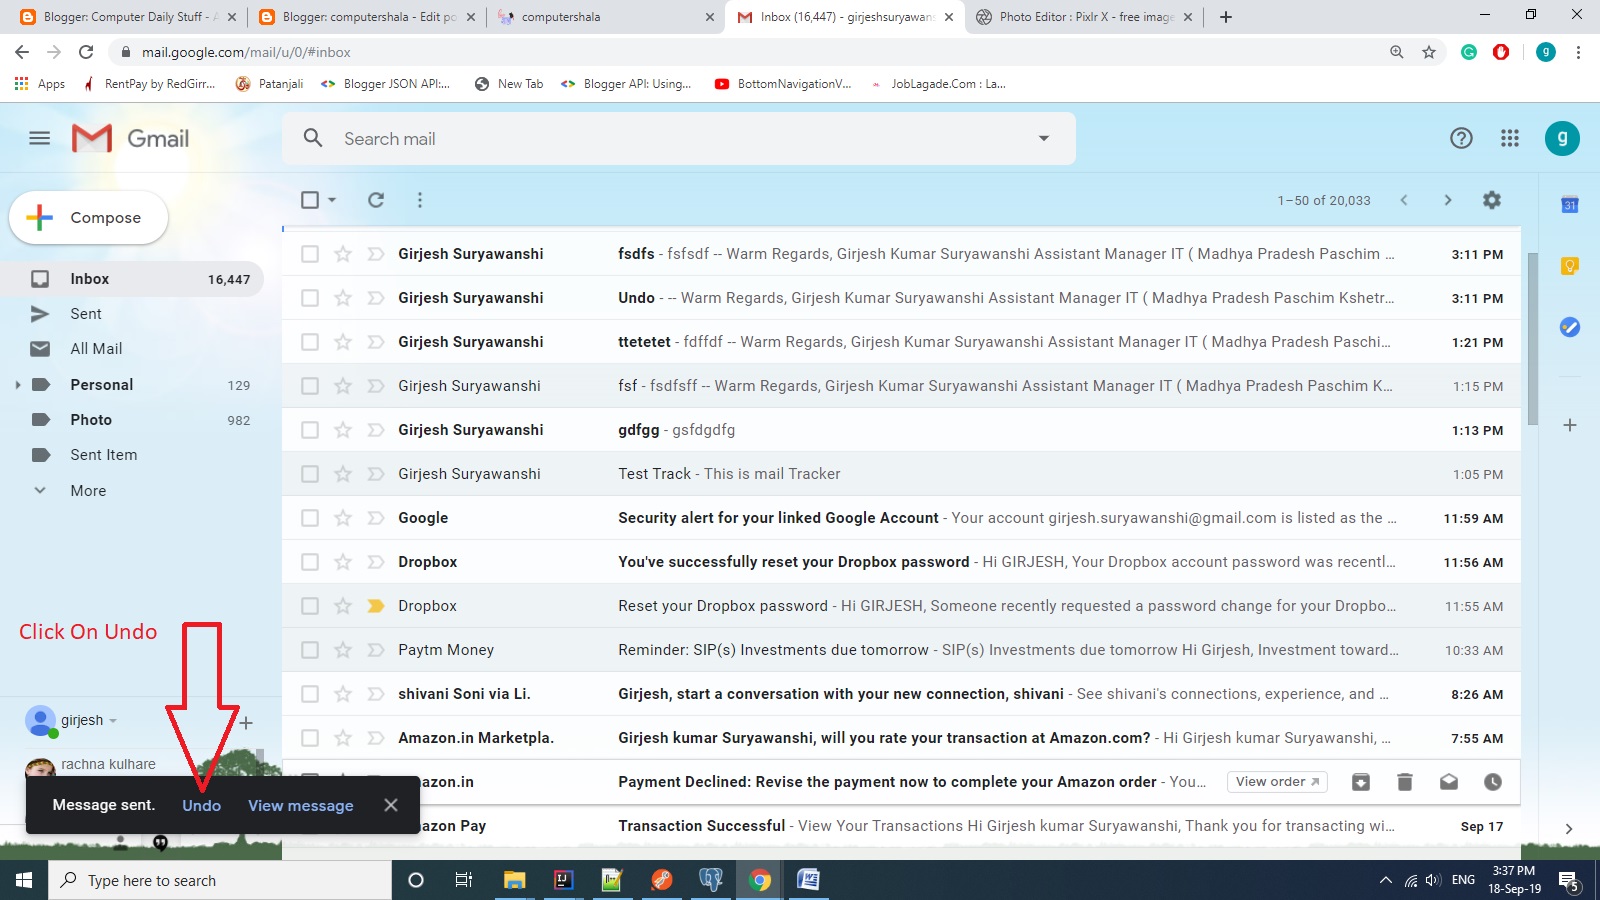Go to the newer messages page
This screenshot has width=1600, height=900.
1404,200
